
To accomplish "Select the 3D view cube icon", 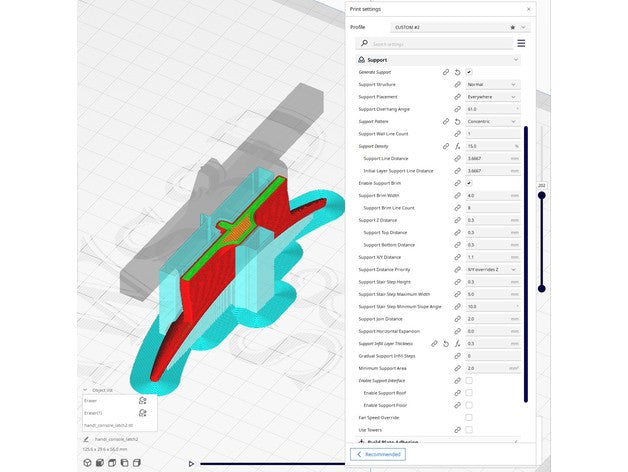I will point(87,463).
